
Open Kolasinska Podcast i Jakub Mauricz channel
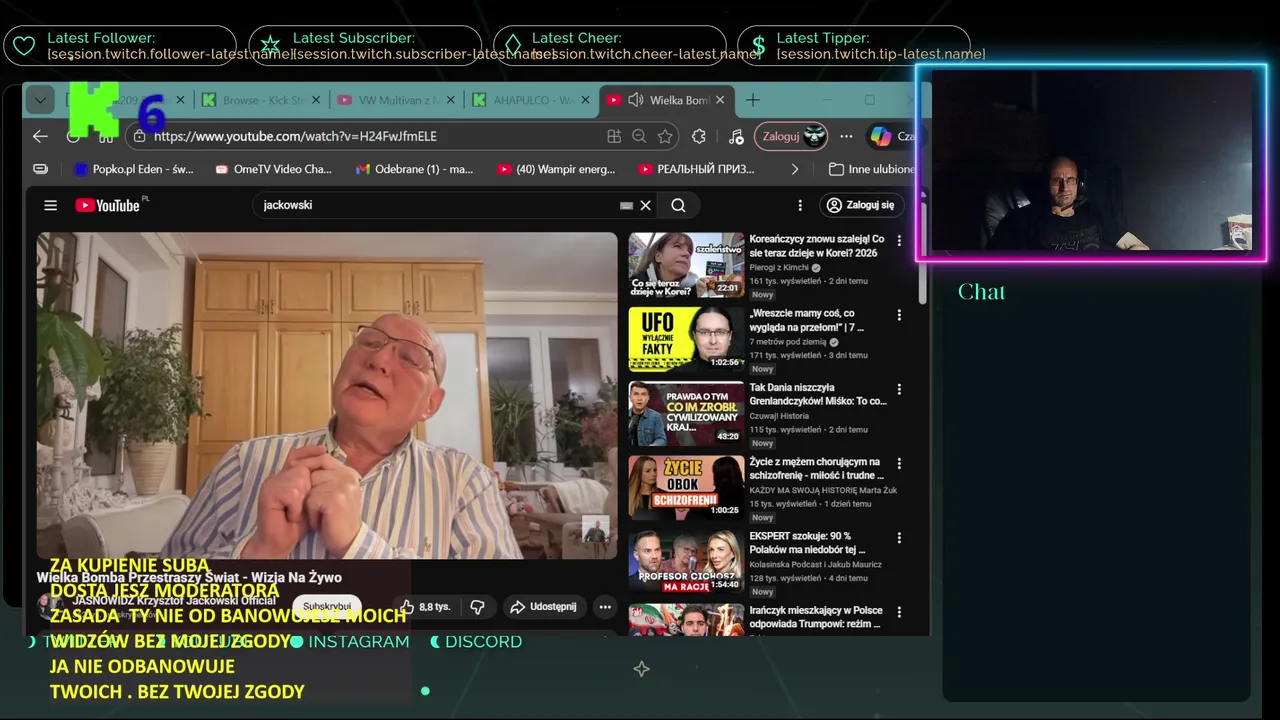815,565
